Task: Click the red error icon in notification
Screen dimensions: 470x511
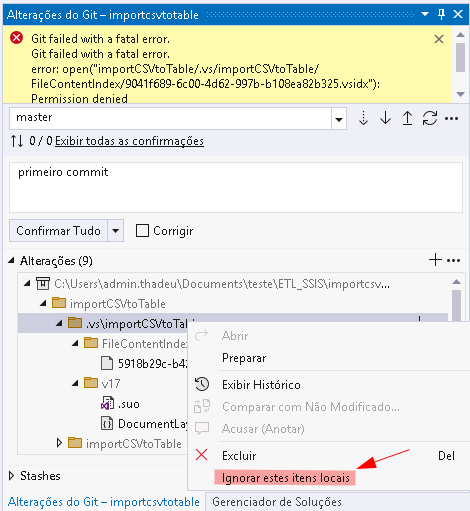Action: click(16, 38)
